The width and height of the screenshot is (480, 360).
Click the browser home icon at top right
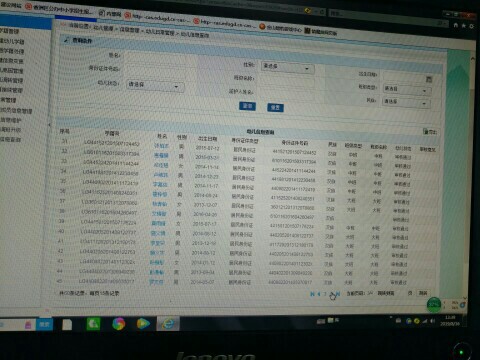[456, 25]
